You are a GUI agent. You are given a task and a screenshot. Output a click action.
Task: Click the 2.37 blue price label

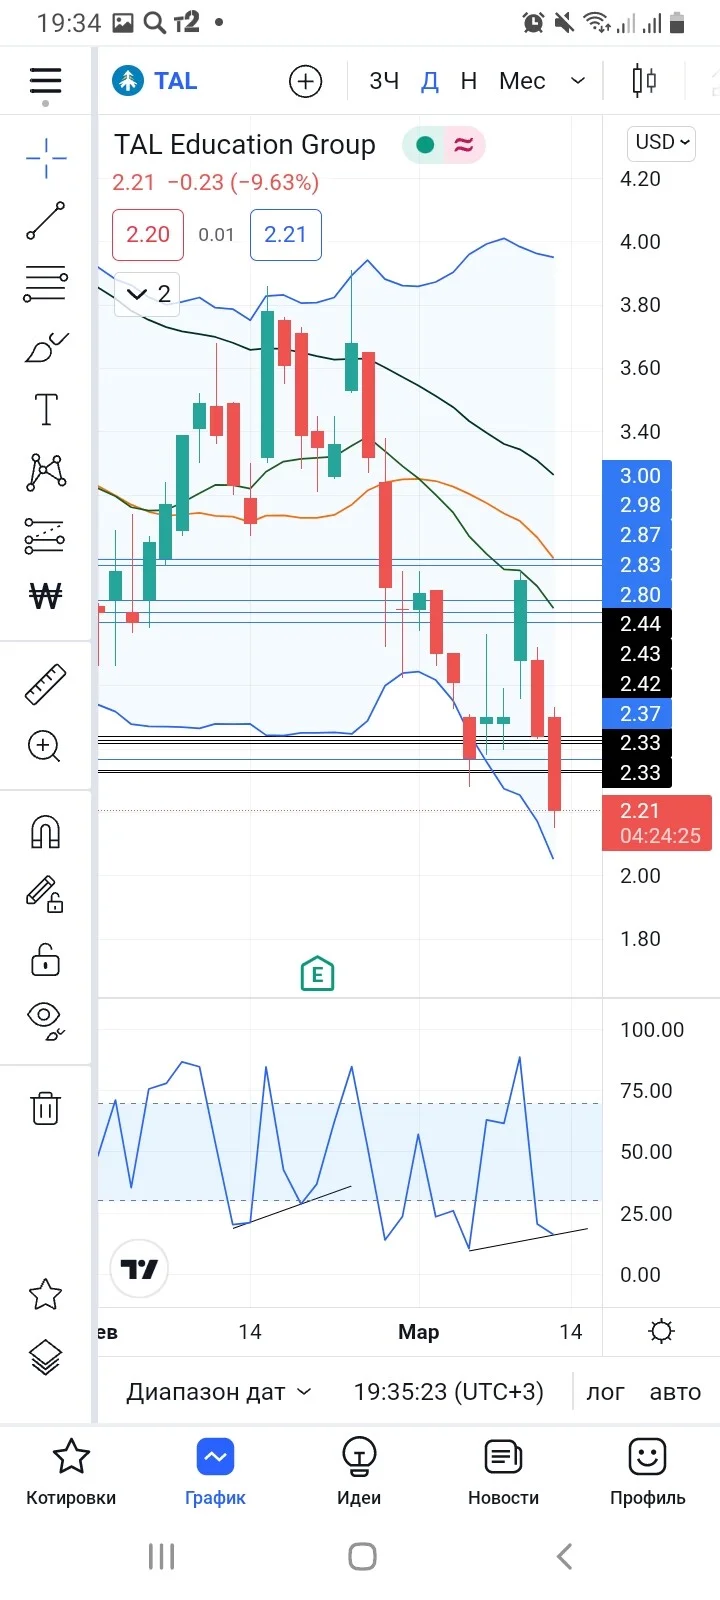637,713
